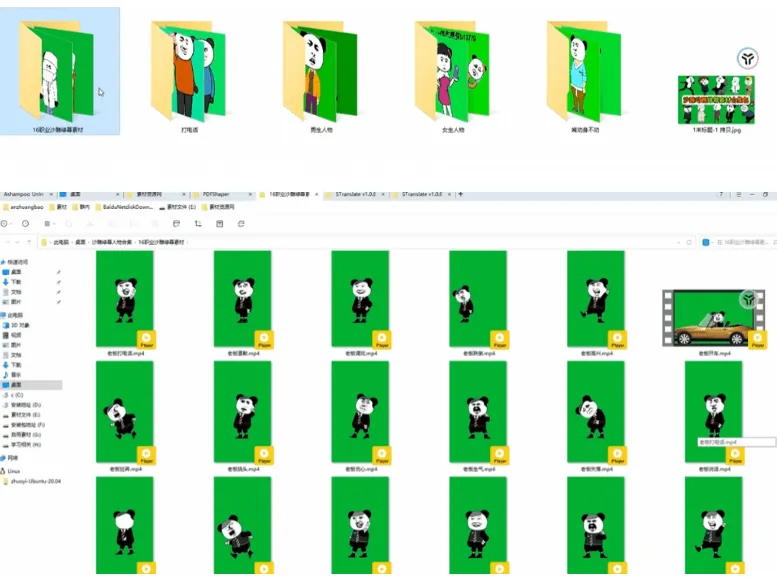Open 学习相关 (H:) drive in sidebar
The height and width of the screenshot is (579, 777).
point(22,445)
